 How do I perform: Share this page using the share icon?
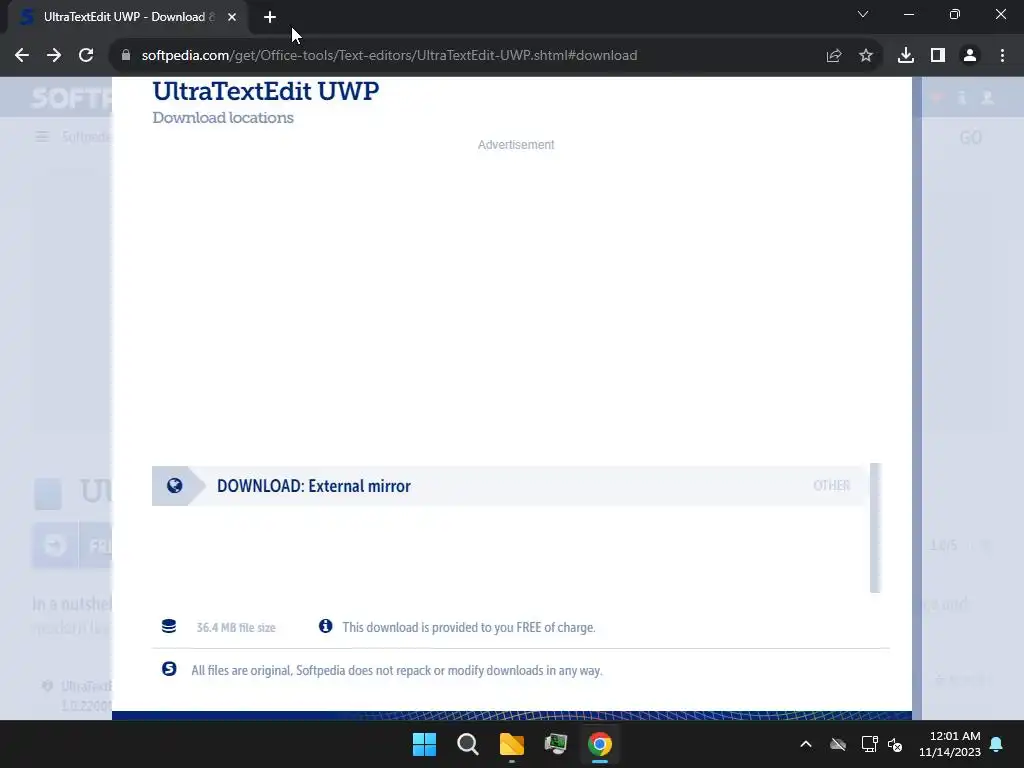point(834,56)
